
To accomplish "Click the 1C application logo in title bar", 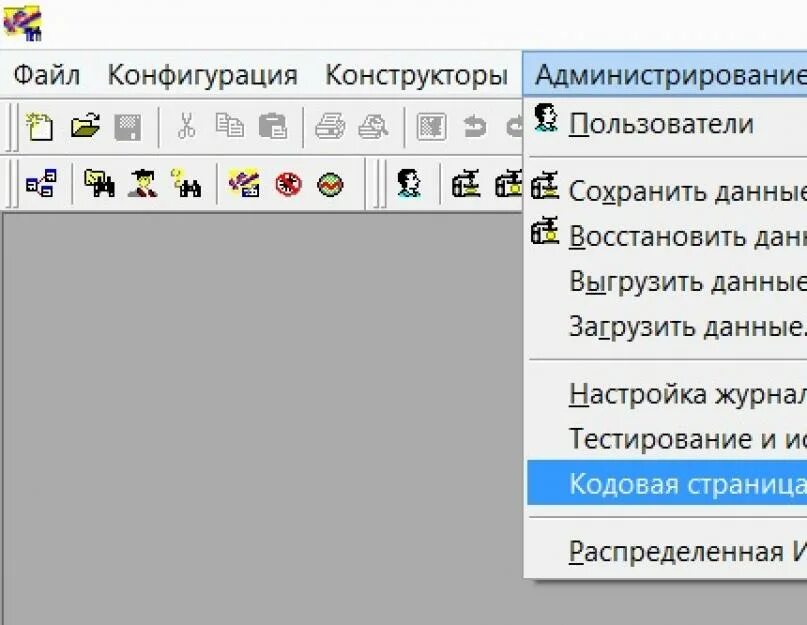I will tap(23, 23).
